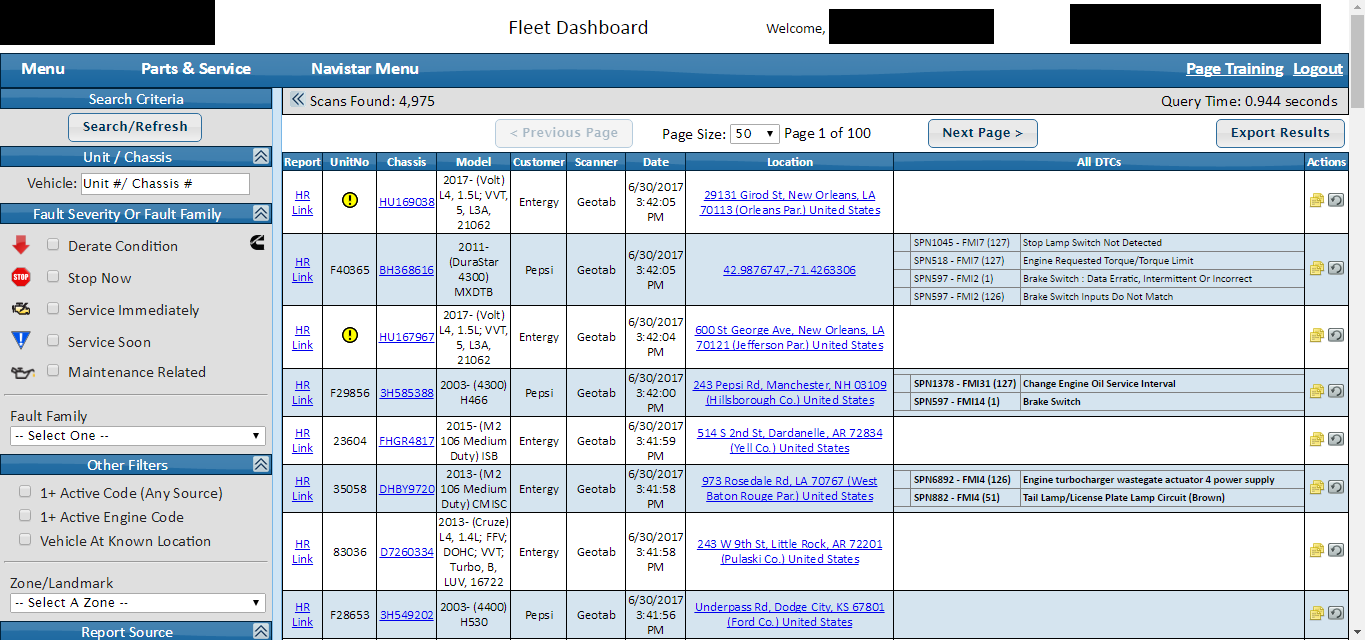Click the yellow notes icon for unit 23604

pos(1316,440)
